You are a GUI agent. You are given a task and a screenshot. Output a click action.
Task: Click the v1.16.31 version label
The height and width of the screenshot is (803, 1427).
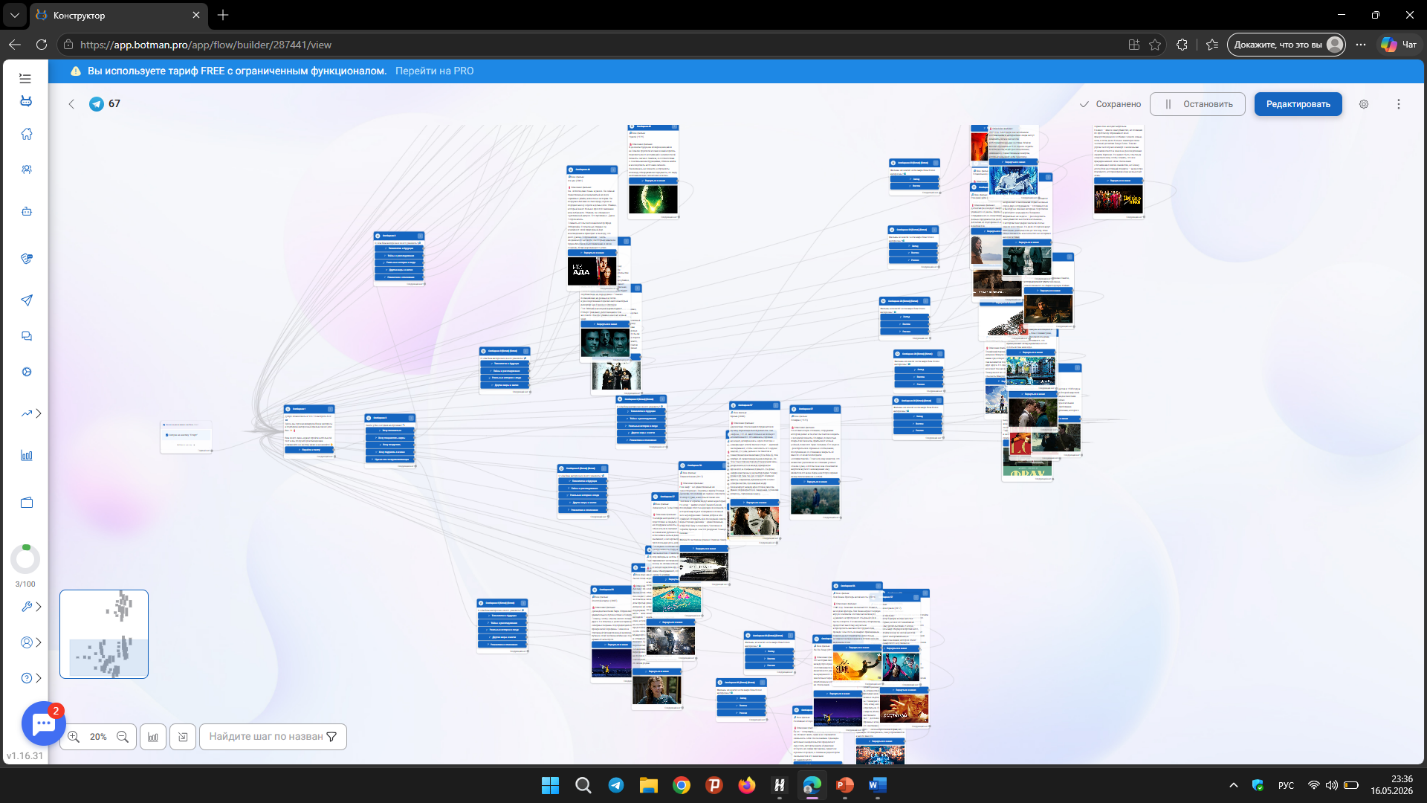click(25, 756)
